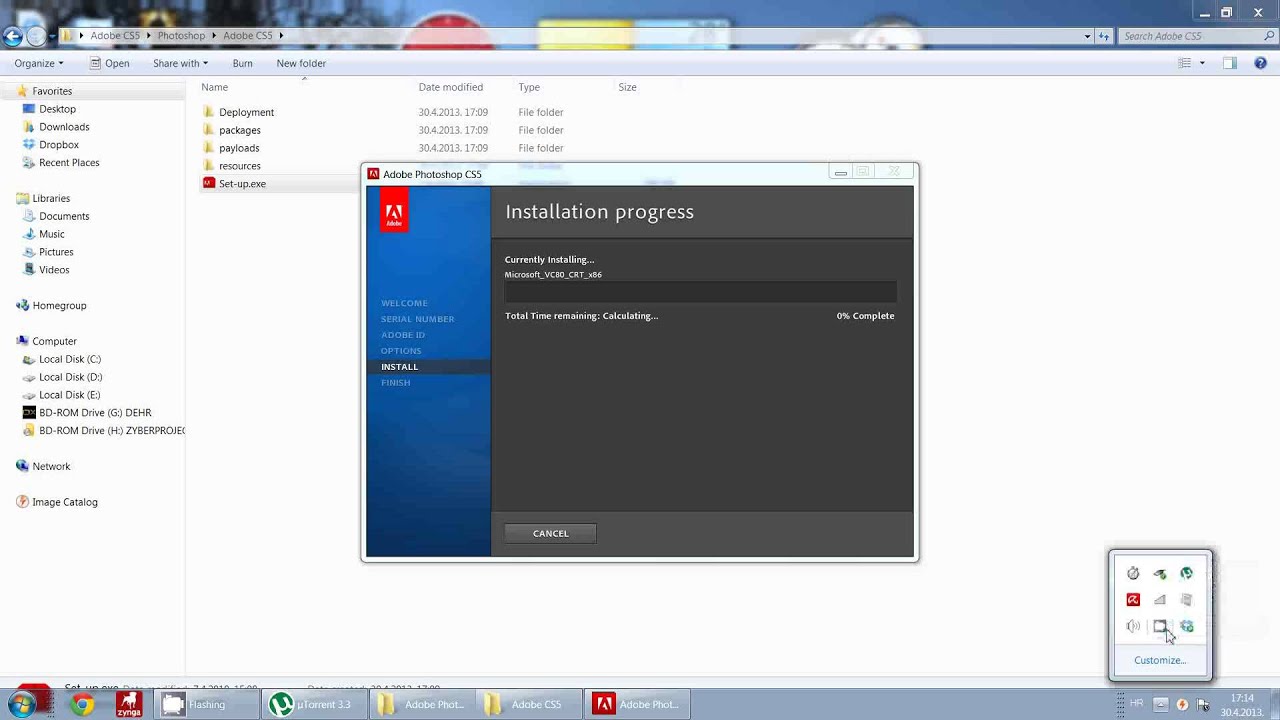Select Local Disk (D:) in navigation pane

[70, 377]
